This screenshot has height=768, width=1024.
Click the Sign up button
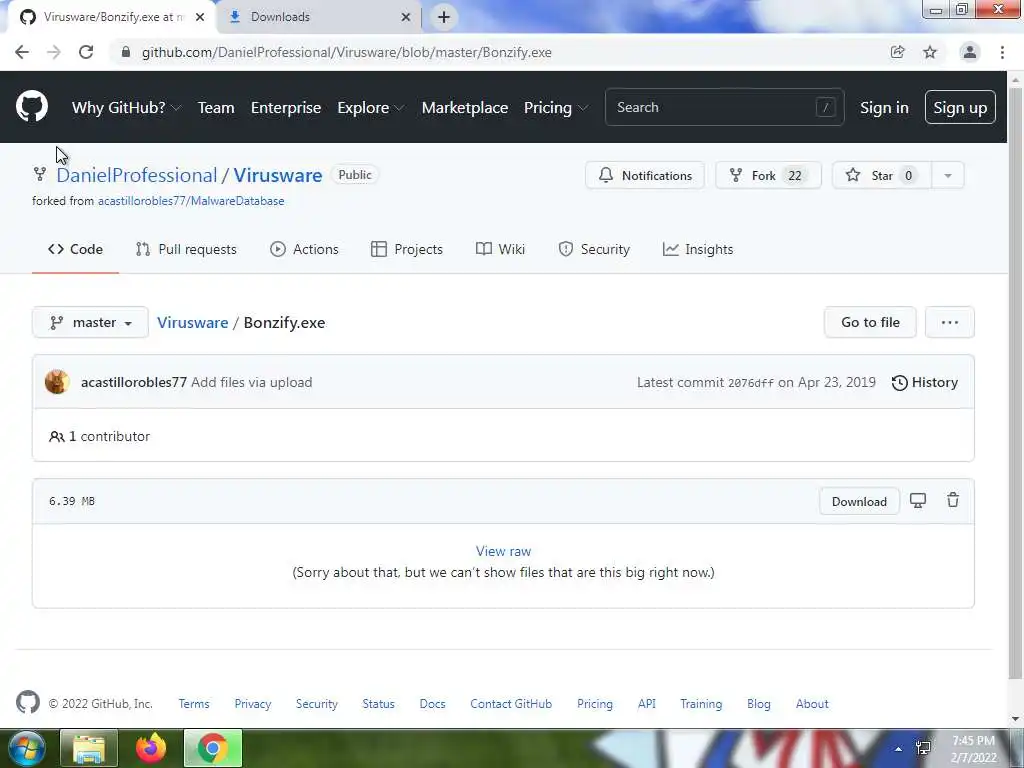pos(960,107)
